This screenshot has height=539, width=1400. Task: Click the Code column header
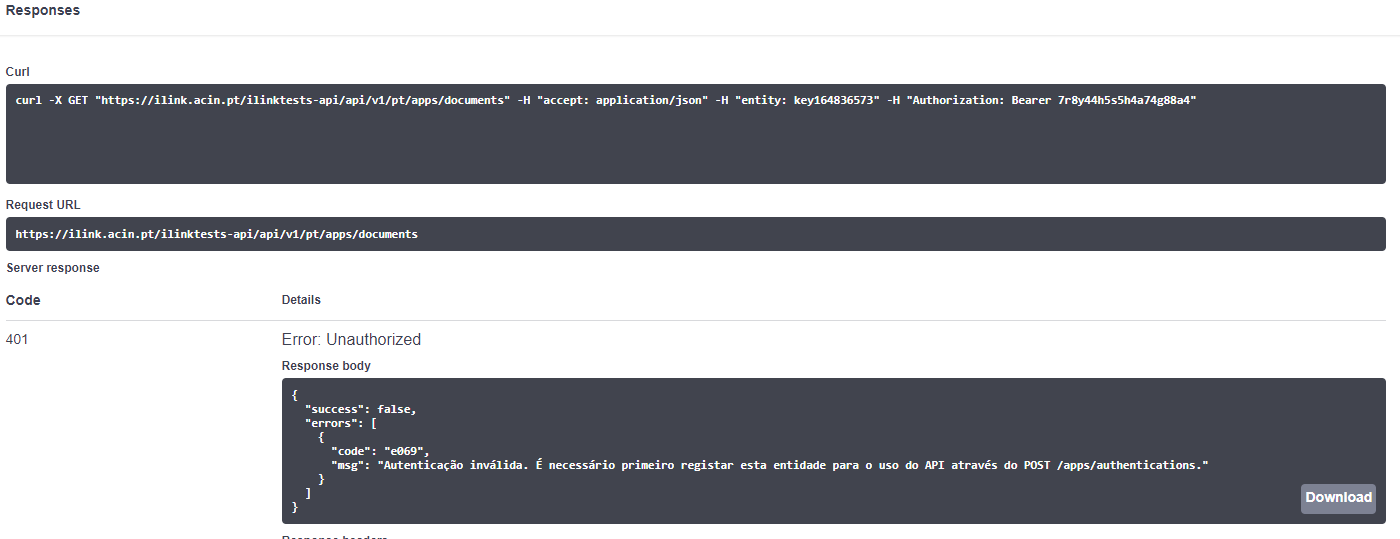click(x=23, y=300)
